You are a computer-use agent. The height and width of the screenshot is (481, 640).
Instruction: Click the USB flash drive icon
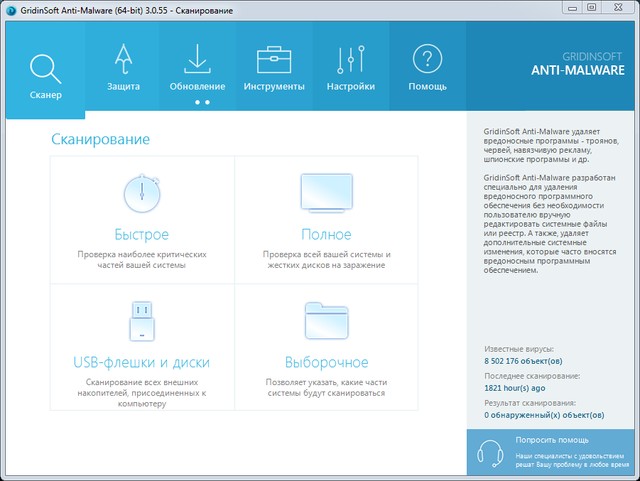141,318
